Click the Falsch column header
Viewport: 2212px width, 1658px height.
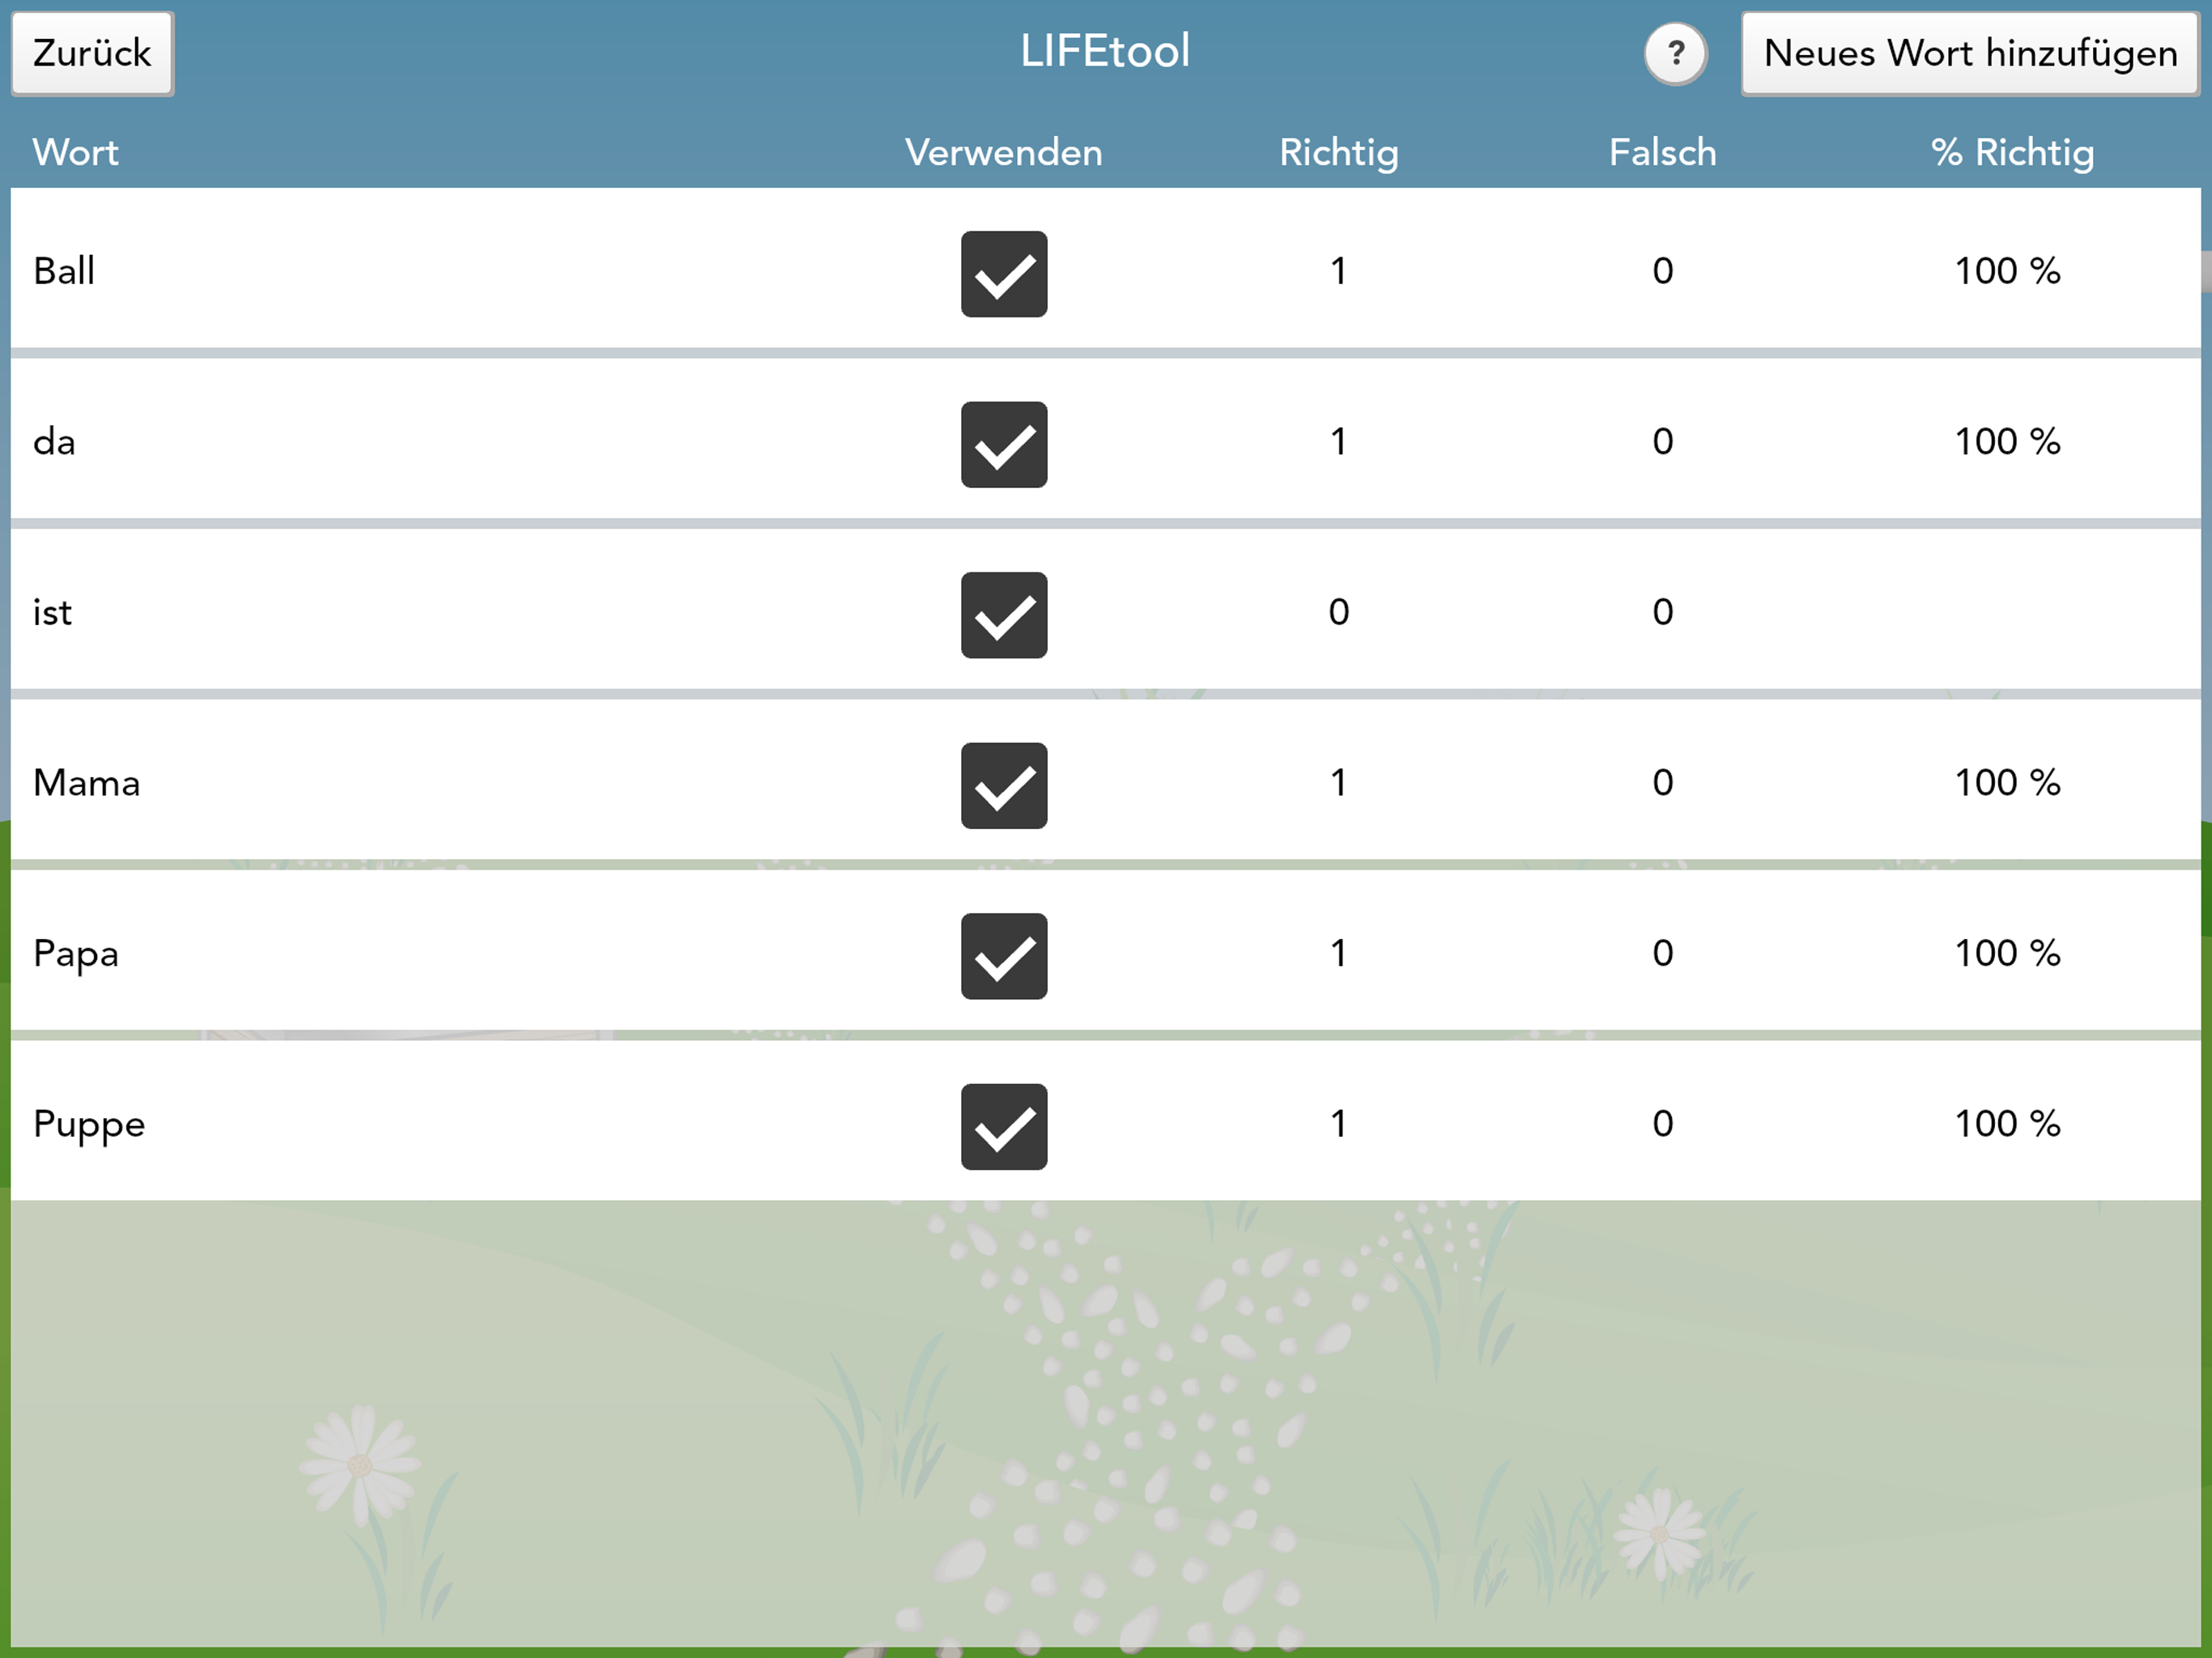click(1662, 152)
